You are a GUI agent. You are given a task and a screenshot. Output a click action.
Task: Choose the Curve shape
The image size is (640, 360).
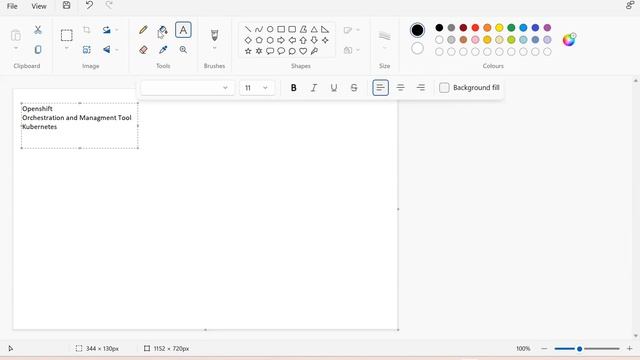tap(259, 29)
